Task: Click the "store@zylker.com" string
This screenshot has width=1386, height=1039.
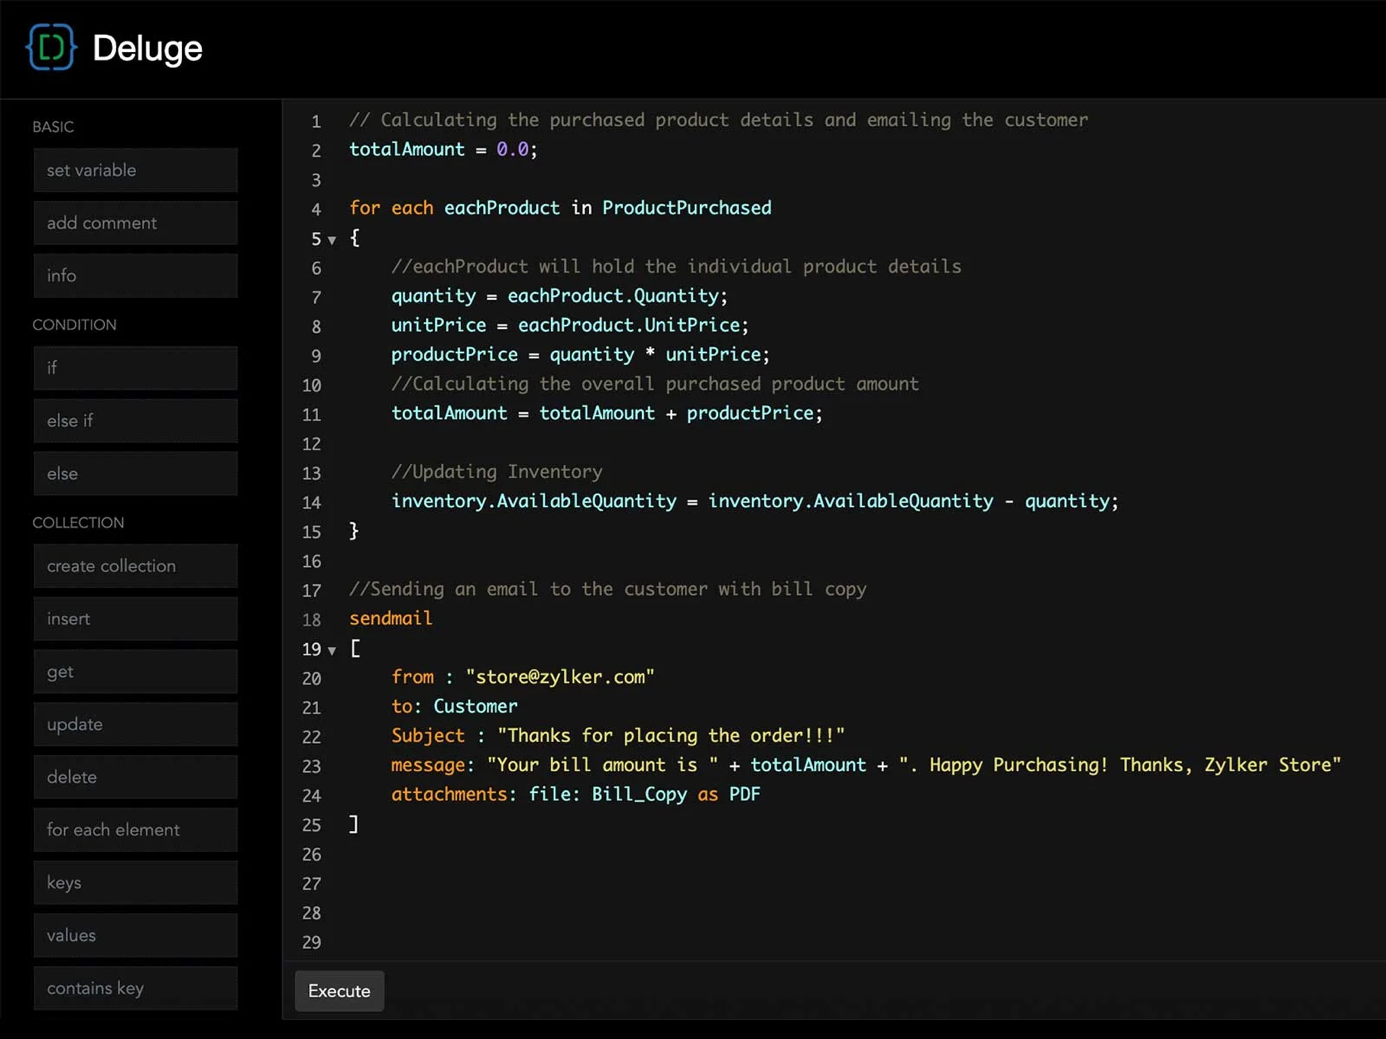Action: point(560,677)
